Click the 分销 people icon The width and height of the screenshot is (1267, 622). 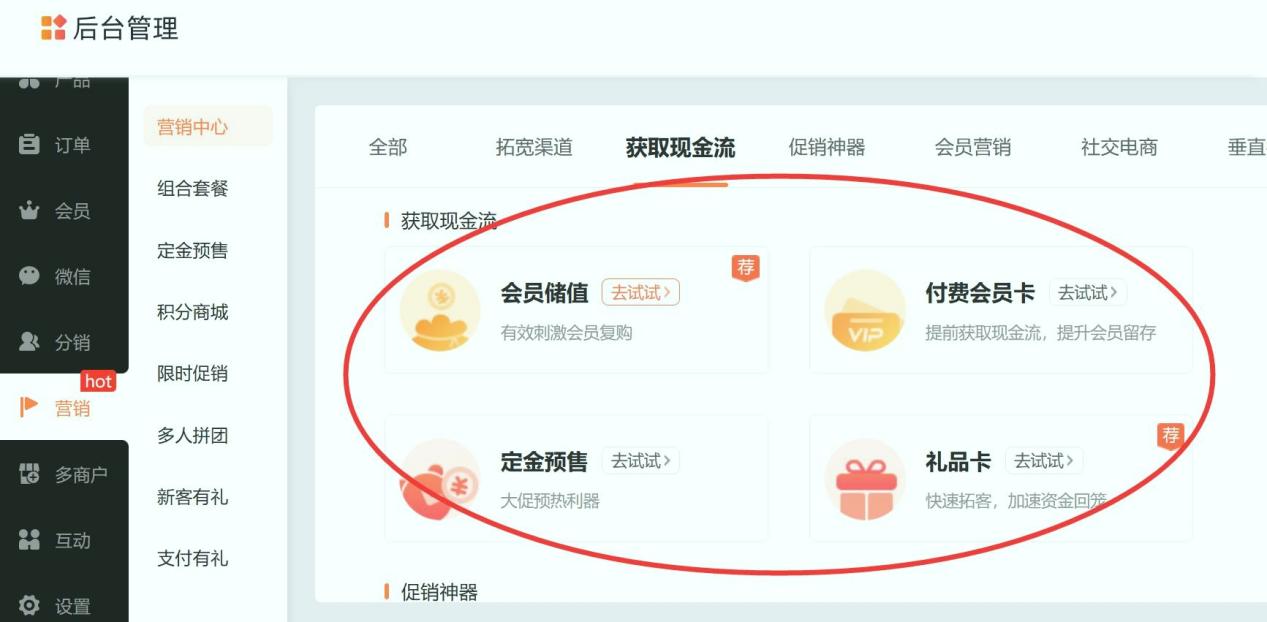tap(30, 342)
